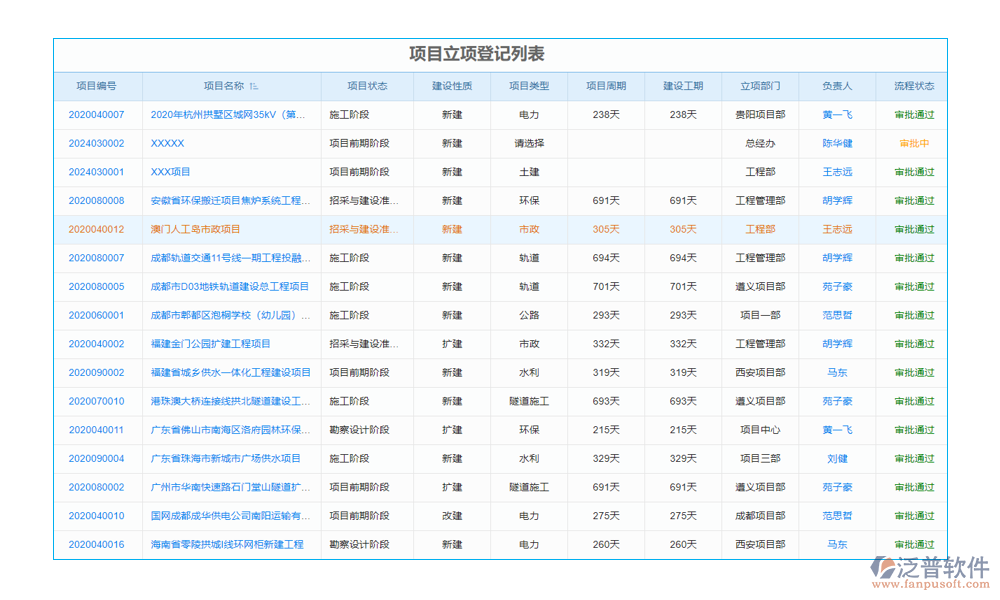Open project number 2020040007 link
The image size is (1000, 600).
[x=97, y=115]
